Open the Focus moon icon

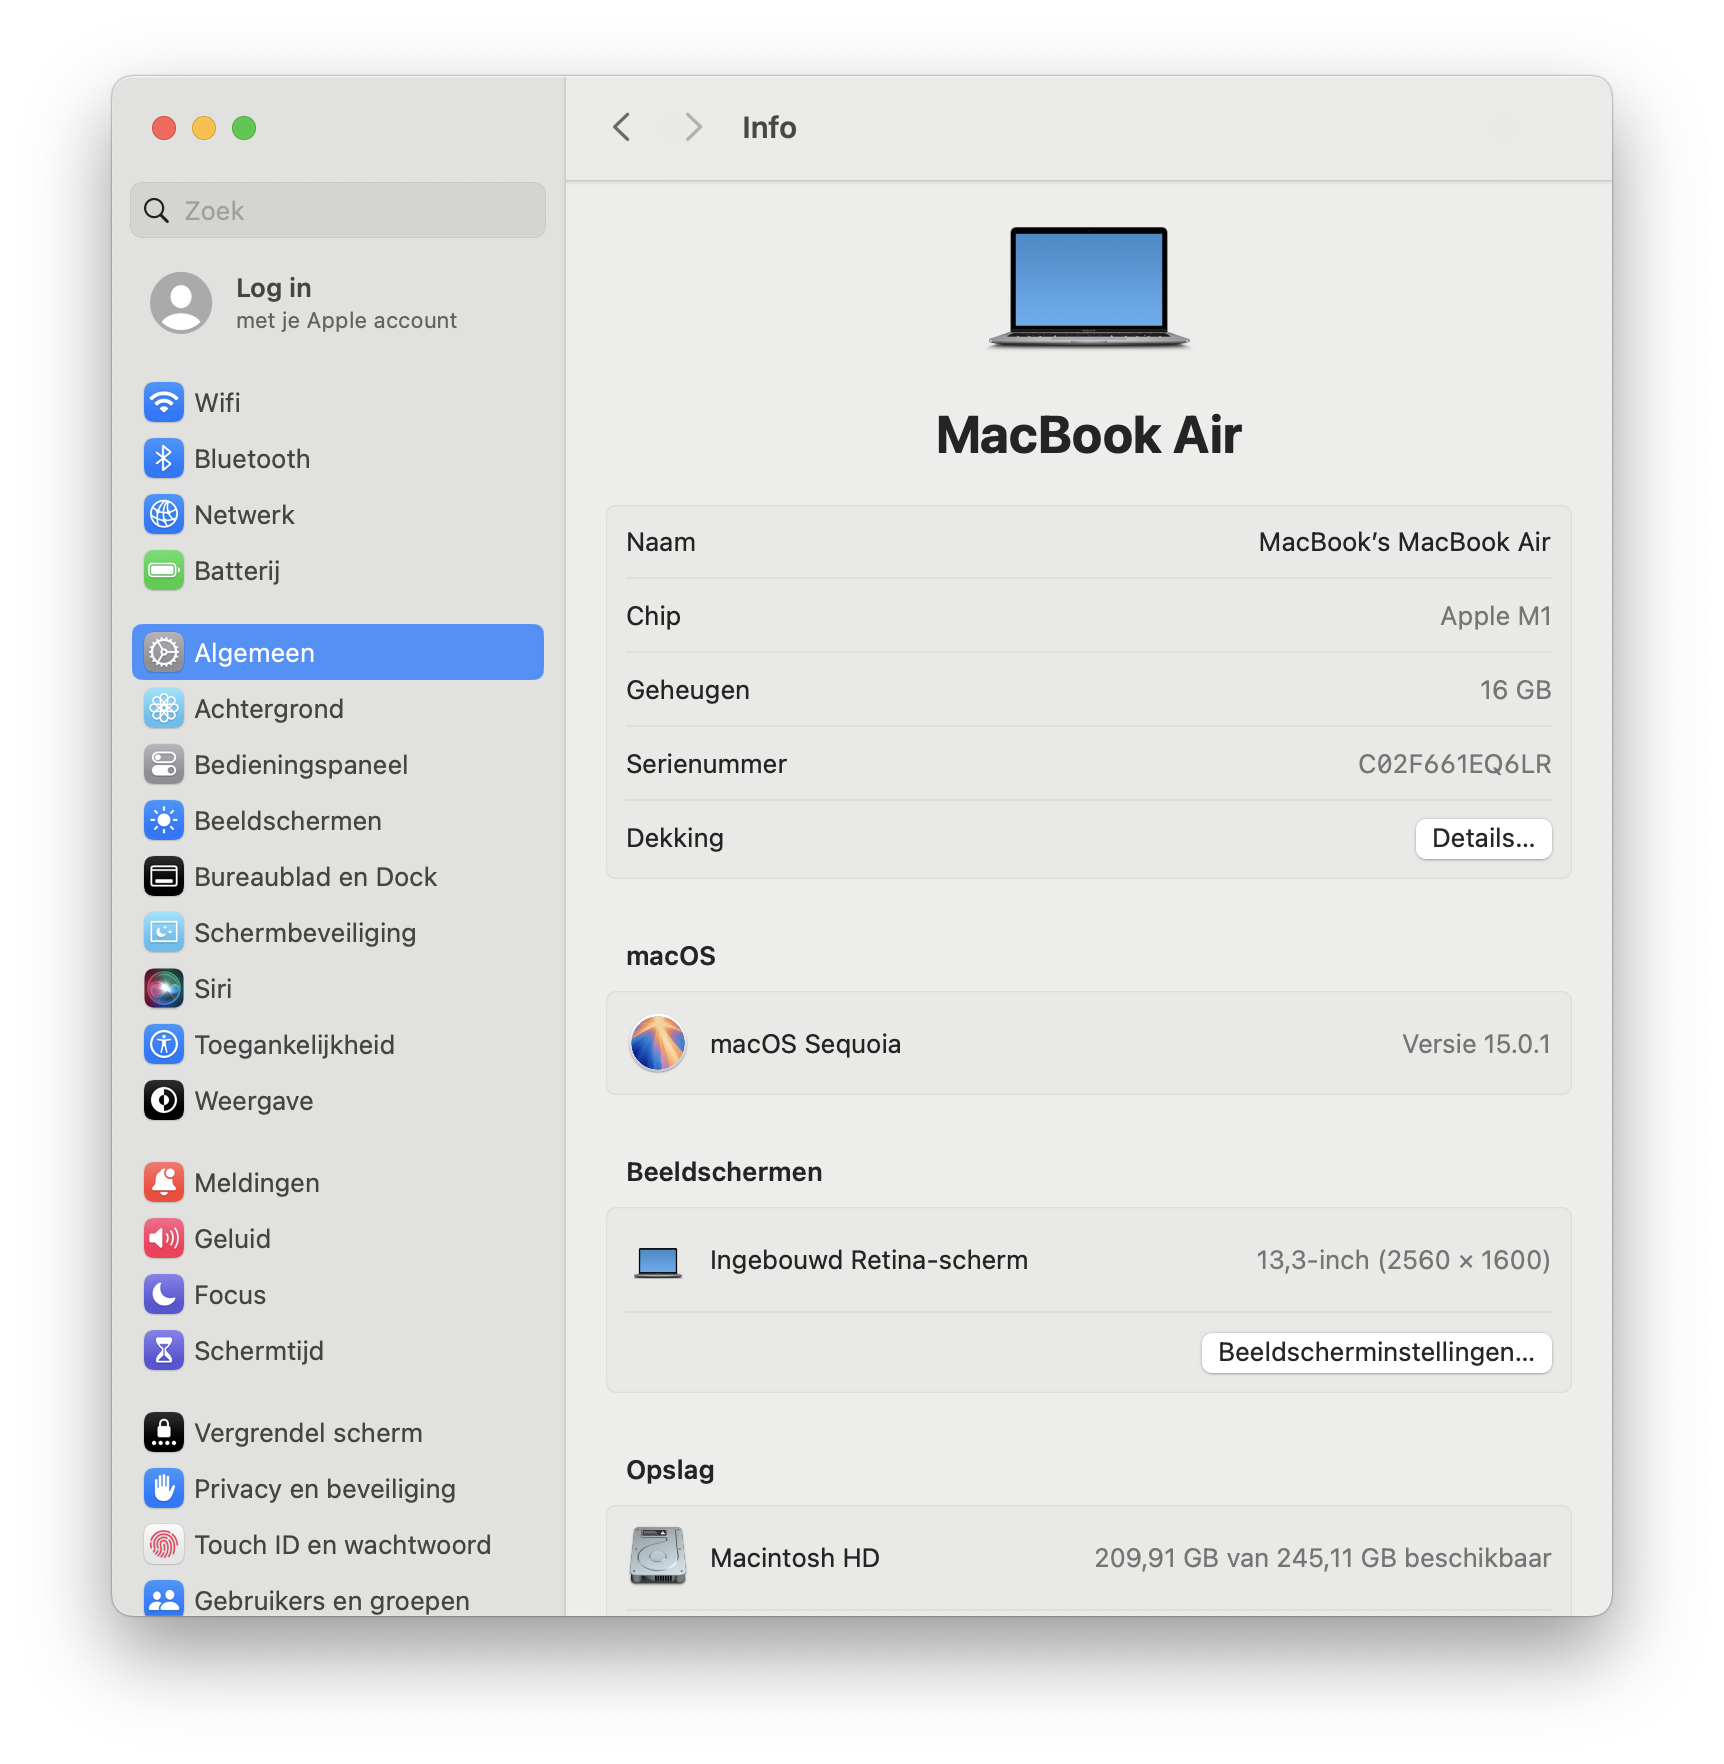tap(164, 1295)
